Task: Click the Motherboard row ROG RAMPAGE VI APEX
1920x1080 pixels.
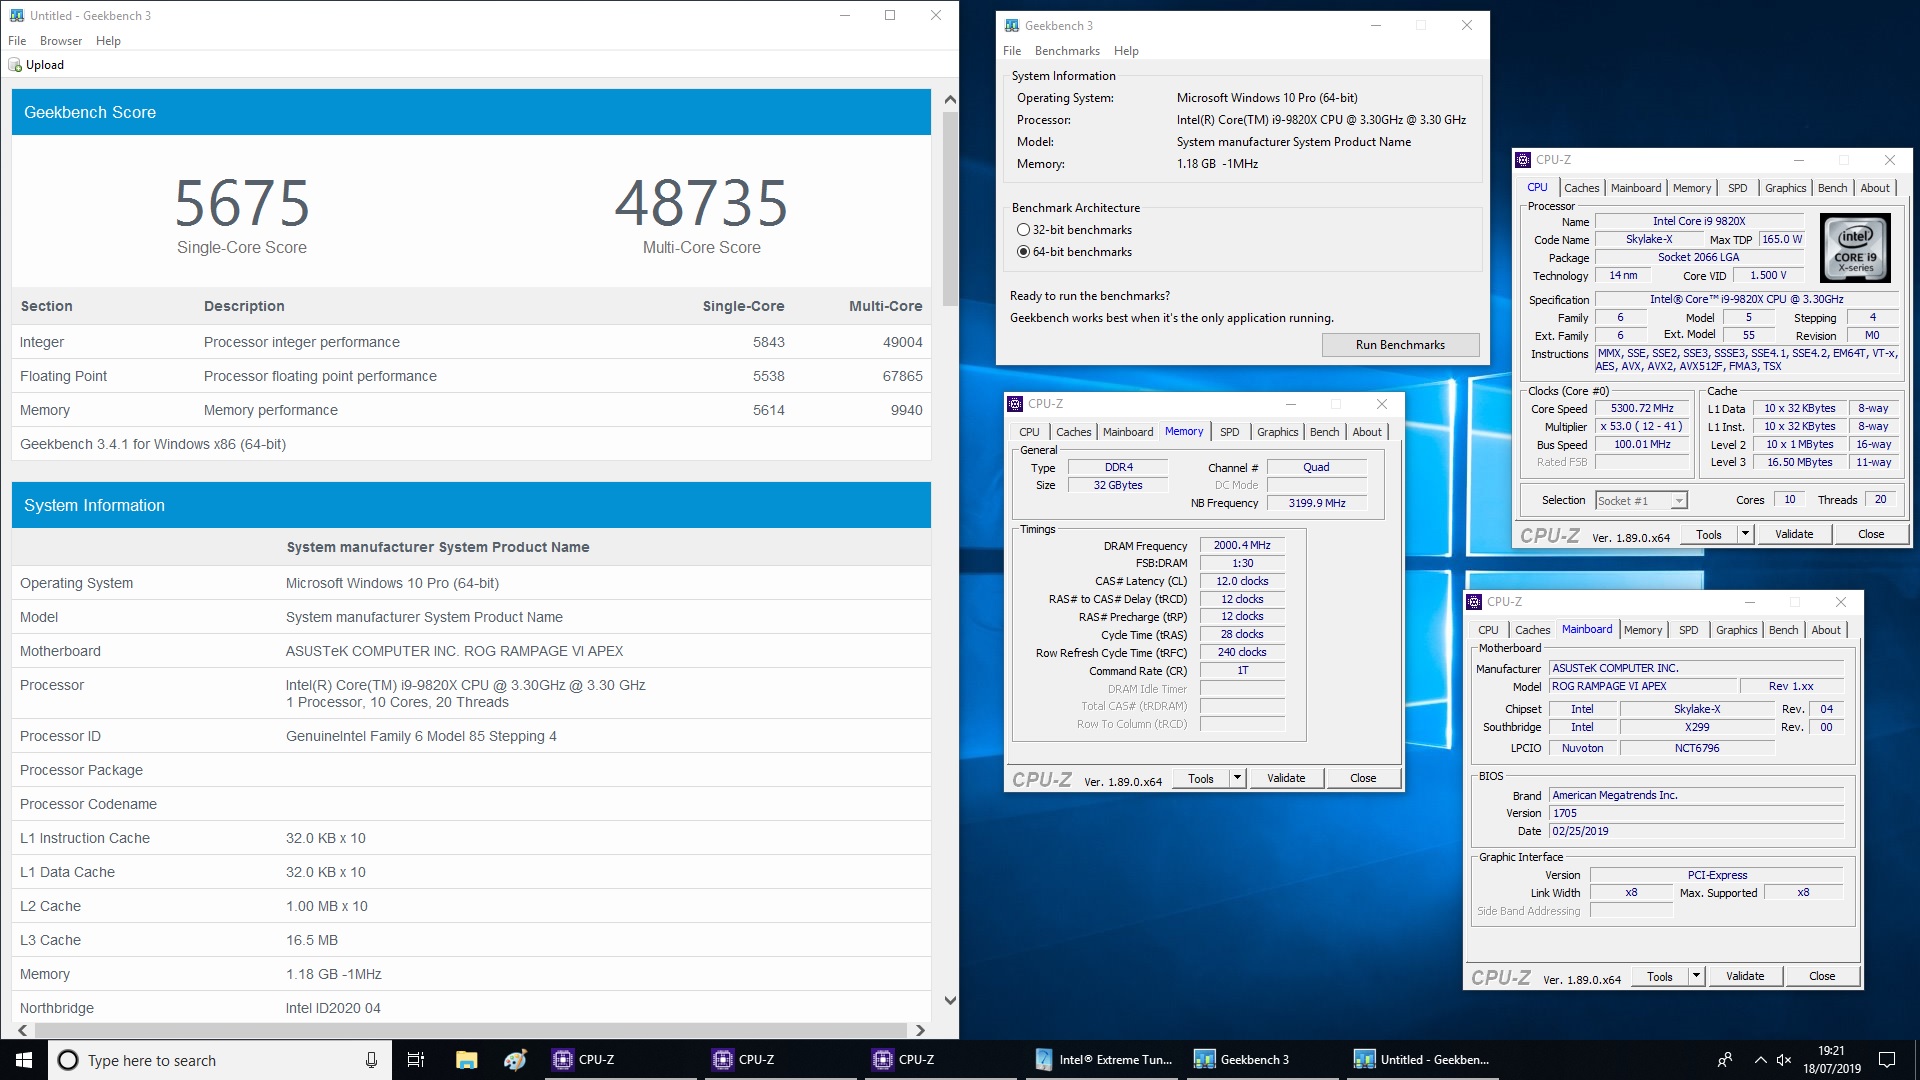Action: coord(471,651)
